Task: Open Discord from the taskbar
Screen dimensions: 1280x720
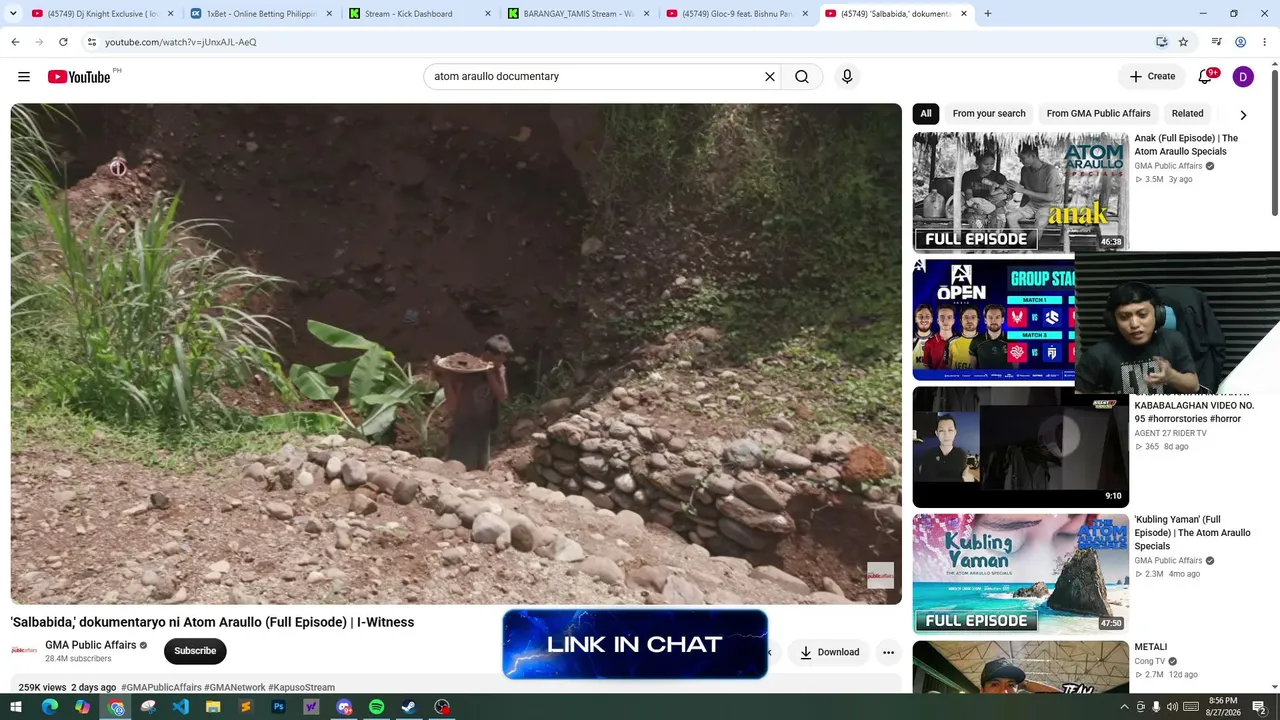Action: pyautogui.click(x=344, y=707)
